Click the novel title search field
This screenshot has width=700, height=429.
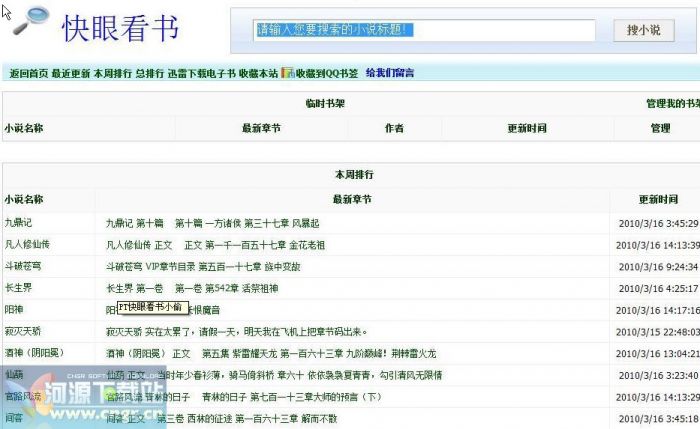point(425,31)
